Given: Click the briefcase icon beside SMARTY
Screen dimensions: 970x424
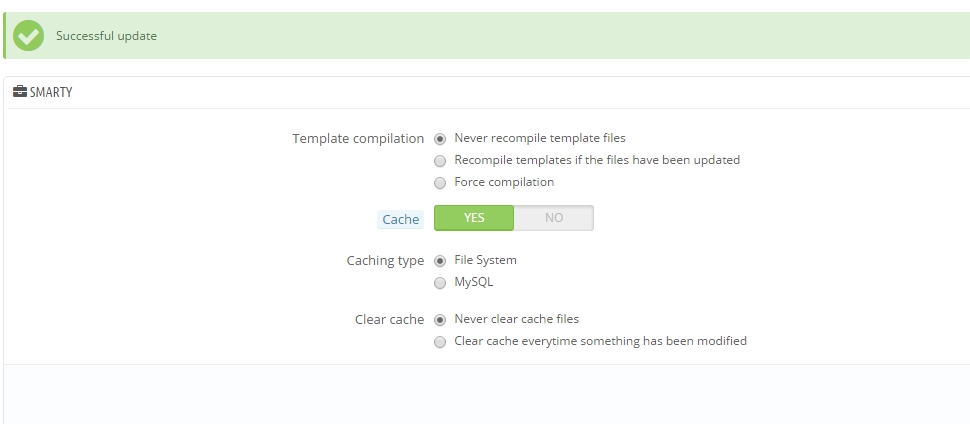Looking at the screenshot, I should point(19,92).
